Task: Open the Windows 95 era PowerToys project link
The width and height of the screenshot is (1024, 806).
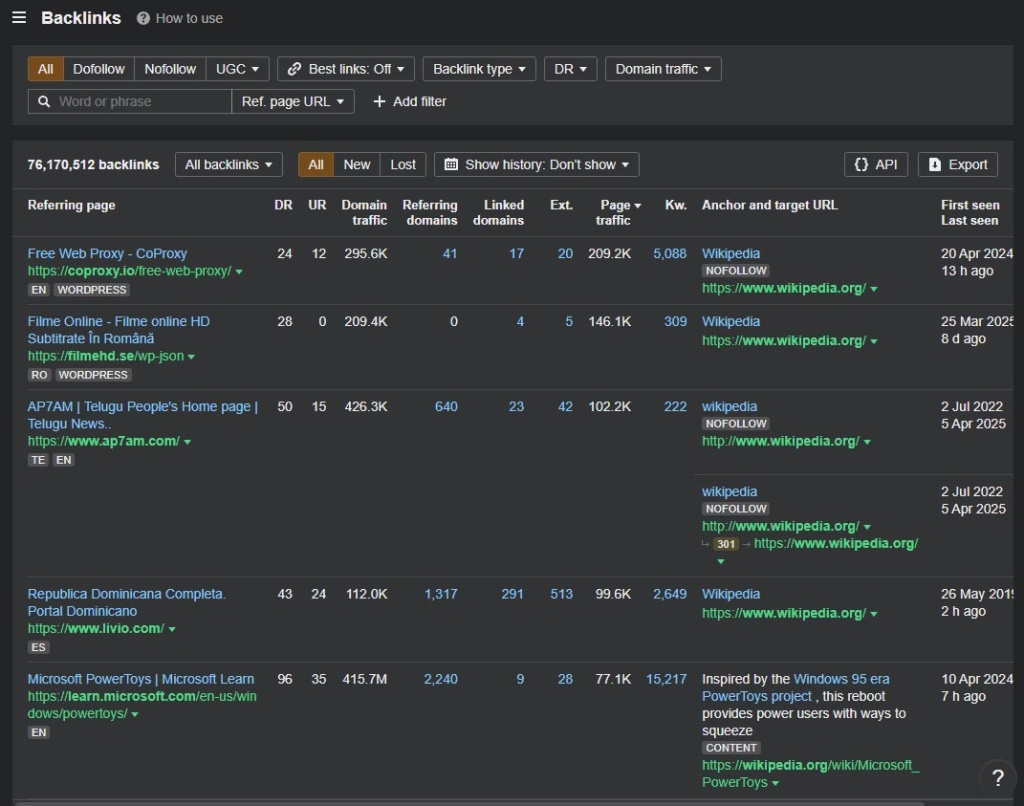Action: (795, 688)
